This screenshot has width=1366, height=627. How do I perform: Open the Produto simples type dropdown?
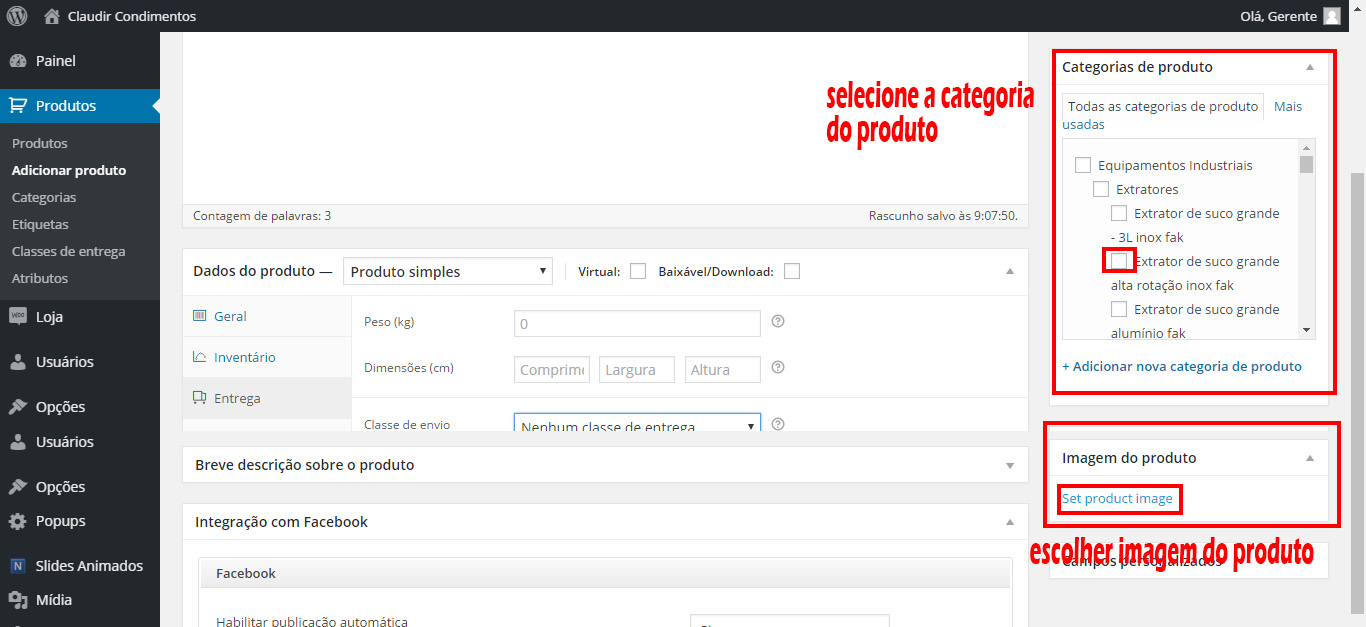447,271
